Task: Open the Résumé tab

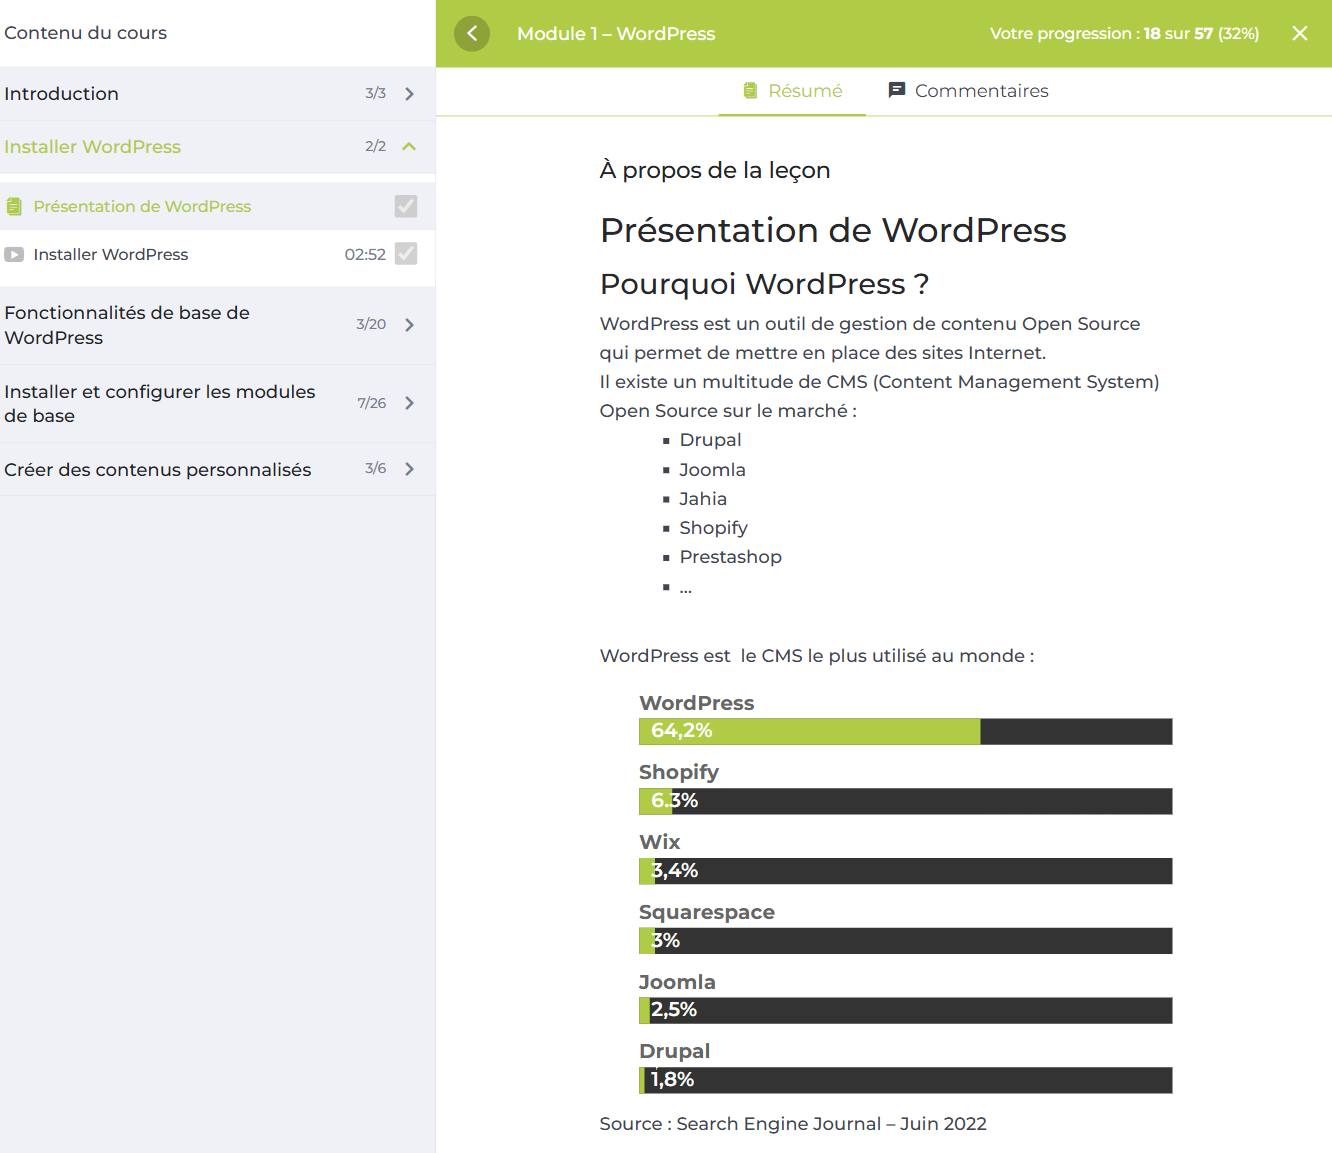Action: 792,91
